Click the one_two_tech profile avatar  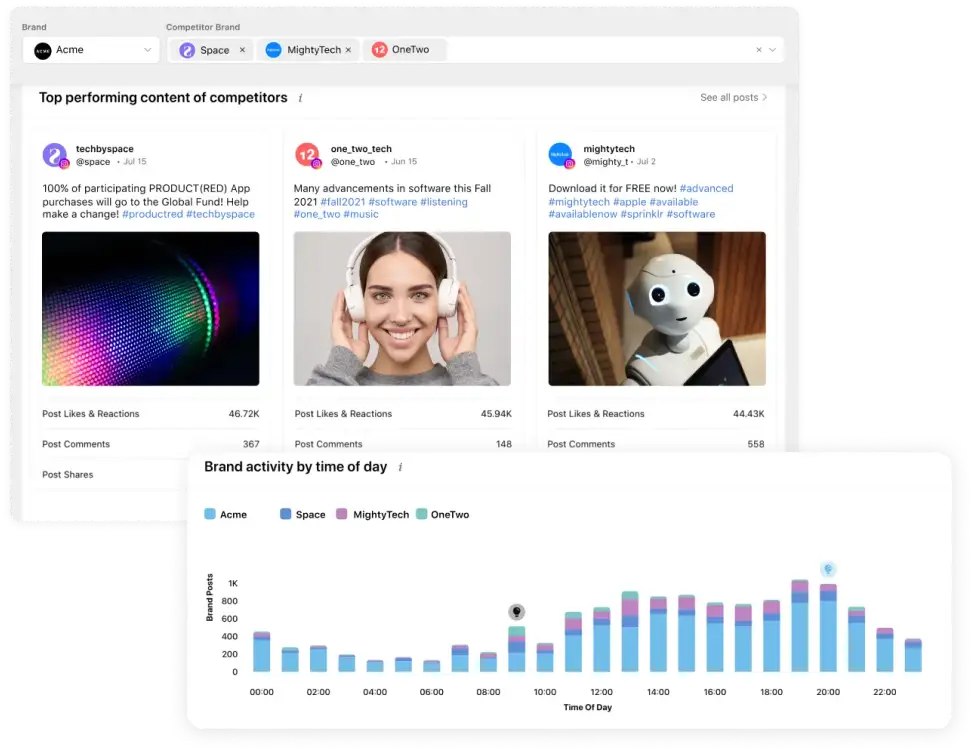pos(308,155)
